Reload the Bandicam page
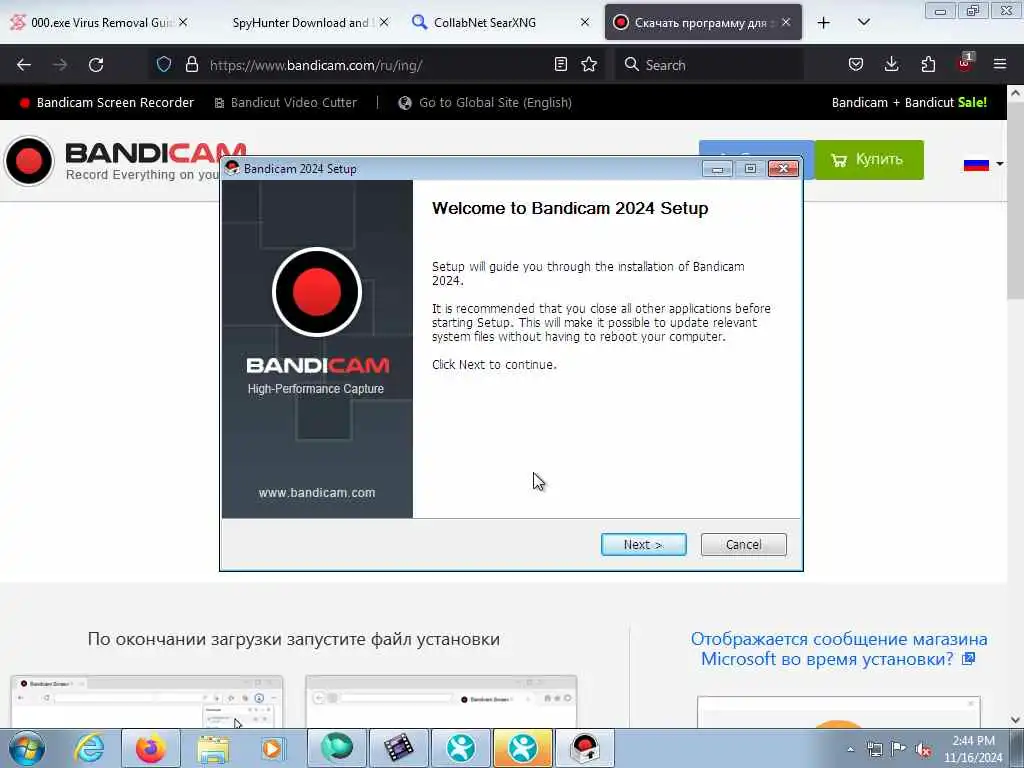 96,65
